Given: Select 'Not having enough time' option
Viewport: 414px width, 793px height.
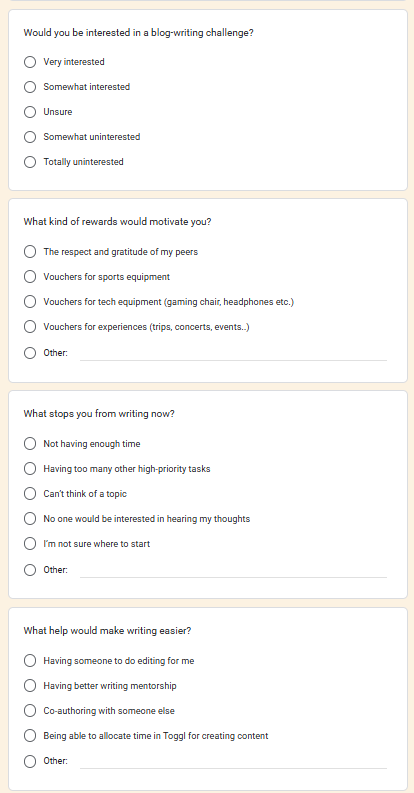Looking at the screenshot, I should pyautogui.click(x=30, y=444).
